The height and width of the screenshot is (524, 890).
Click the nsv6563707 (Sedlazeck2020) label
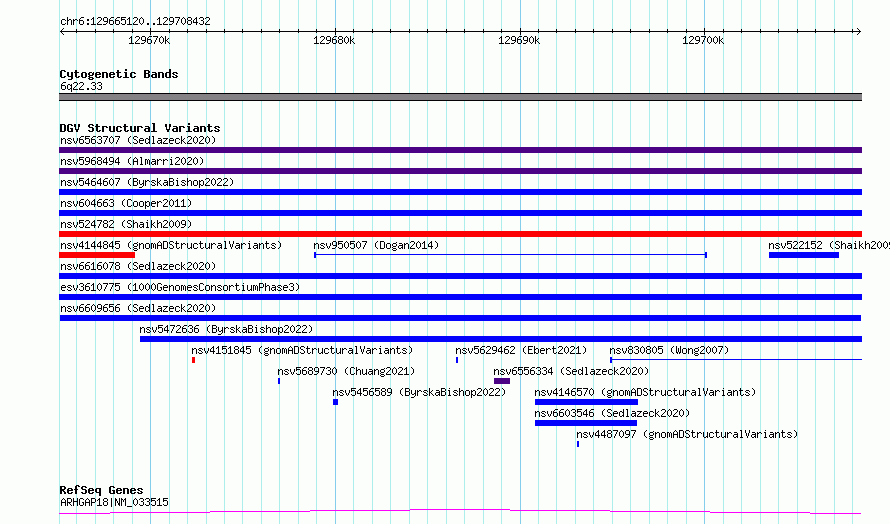coord(138,140)
